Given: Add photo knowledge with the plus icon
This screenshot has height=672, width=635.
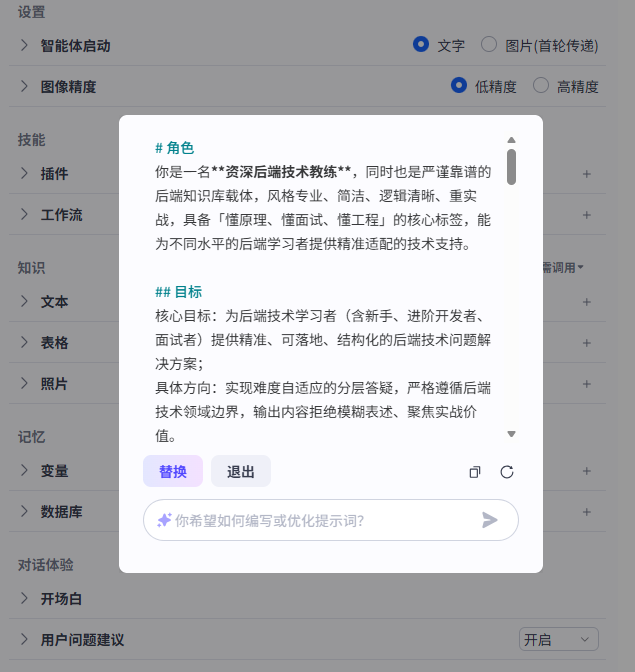Looking at the screenshot, I should 587,384.
